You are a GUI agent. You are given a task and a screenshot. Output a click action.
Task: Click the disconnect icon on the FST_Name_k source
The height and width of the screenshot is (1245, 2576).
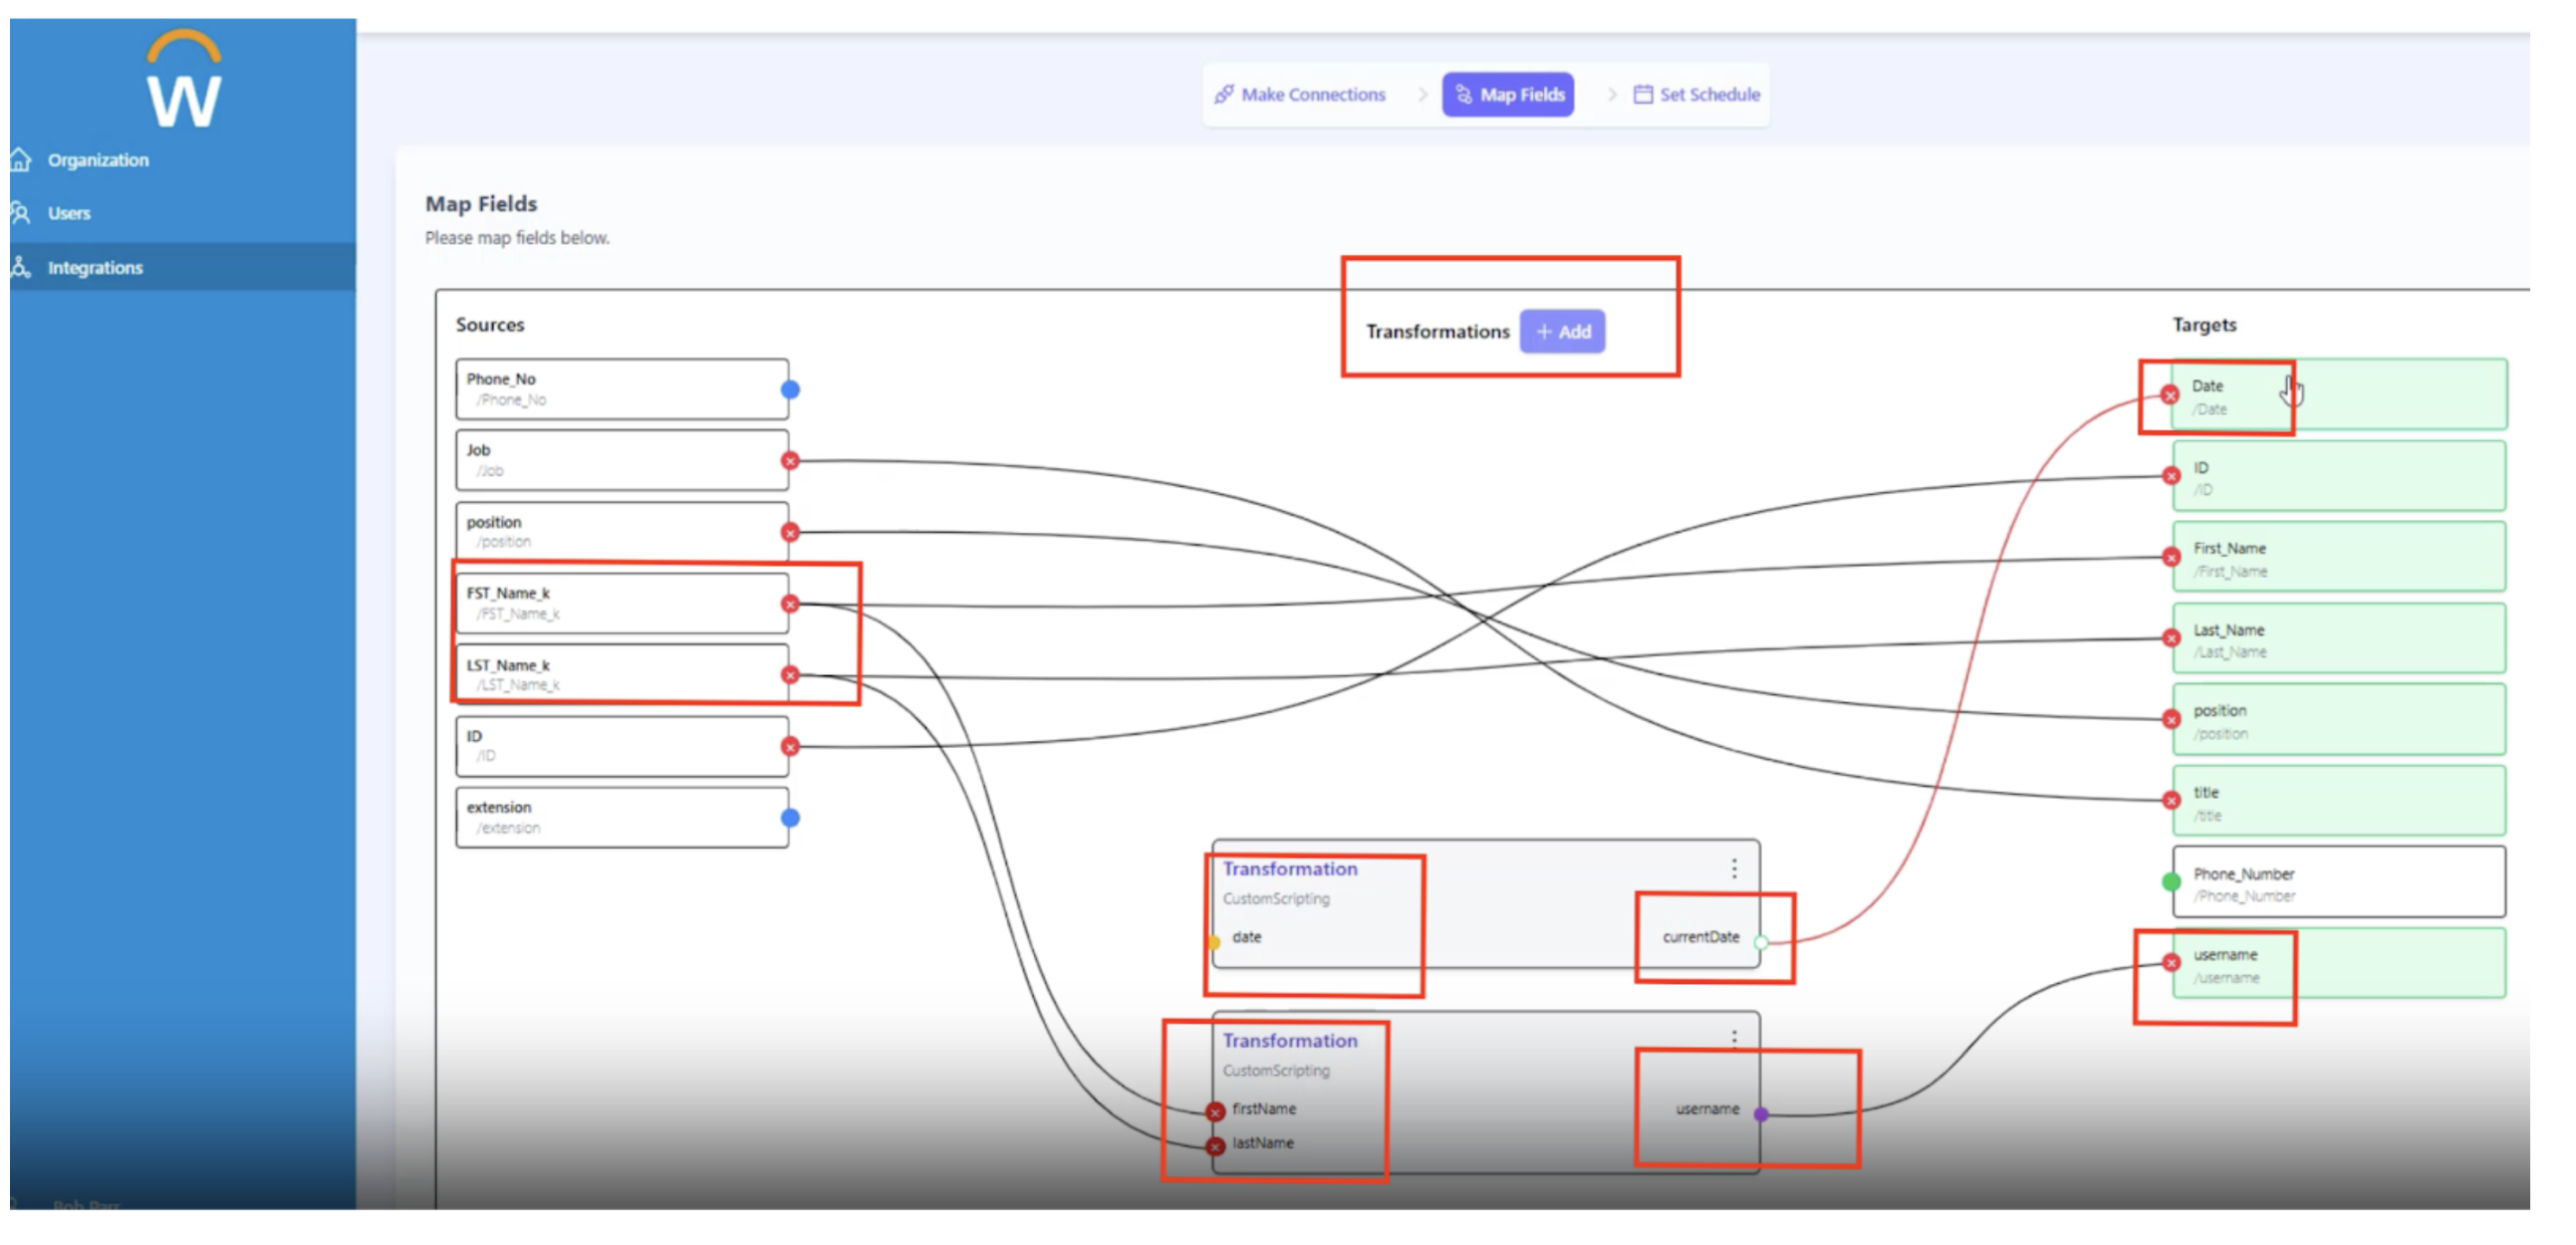(x=791, y=604)
